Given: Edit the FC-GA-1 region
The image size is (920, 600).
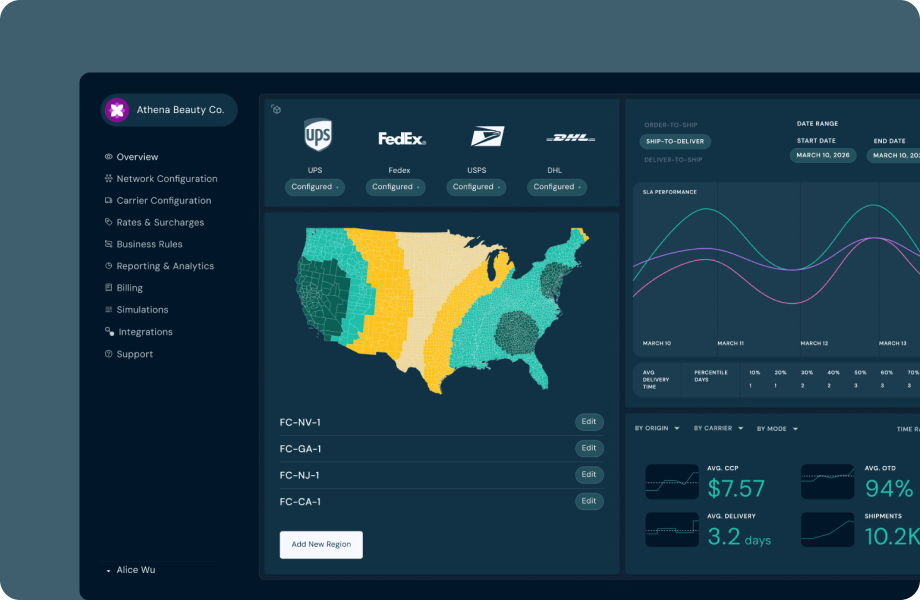Looking at the screenshot, I should [589, 448].
